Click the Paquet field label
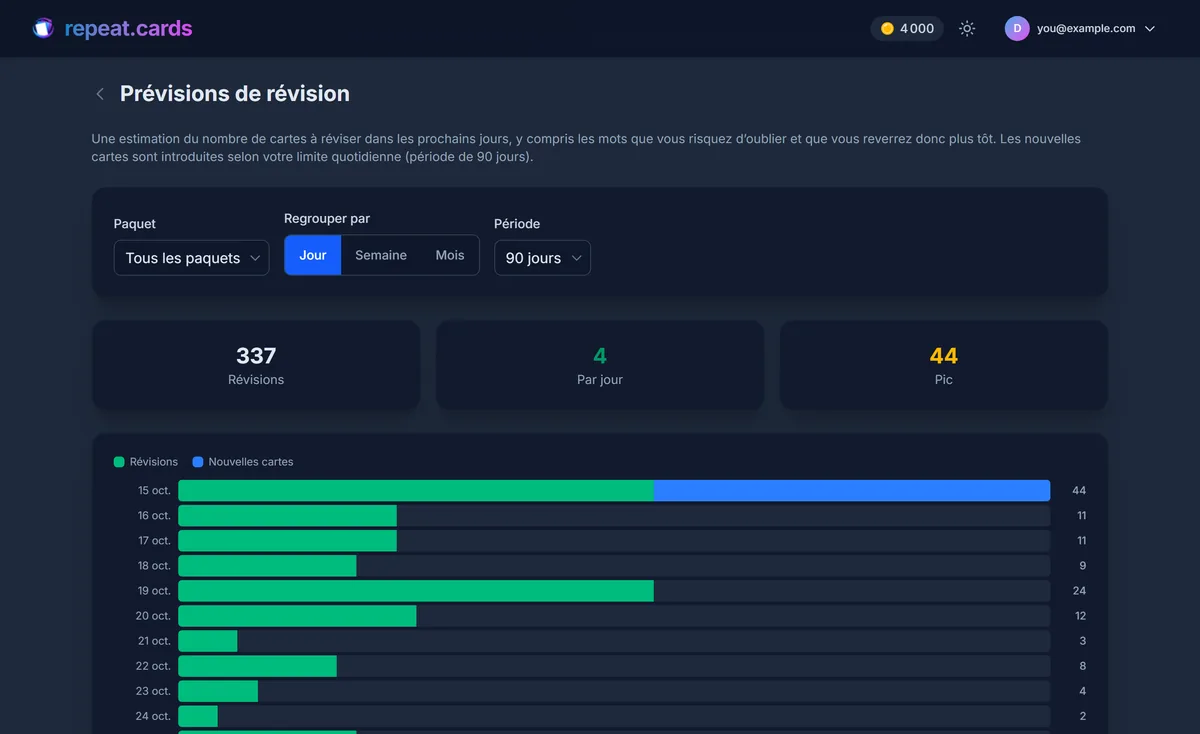Image resolution: width=1200 pixels, height=734 pixels. [135, 224]
